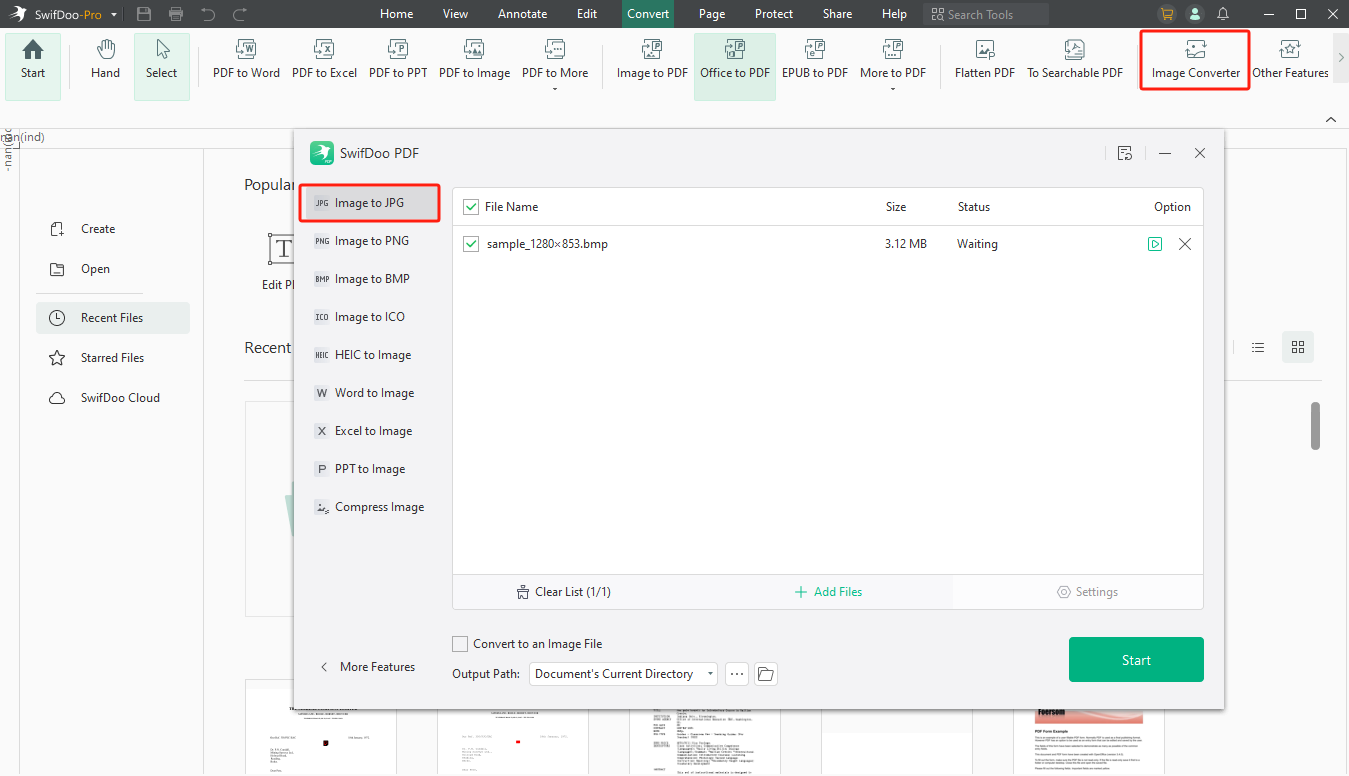The width and height of the screenshot is (1349, 776).
Task: Select the To Searchable PDF tool
Action: coord(1075,60)
